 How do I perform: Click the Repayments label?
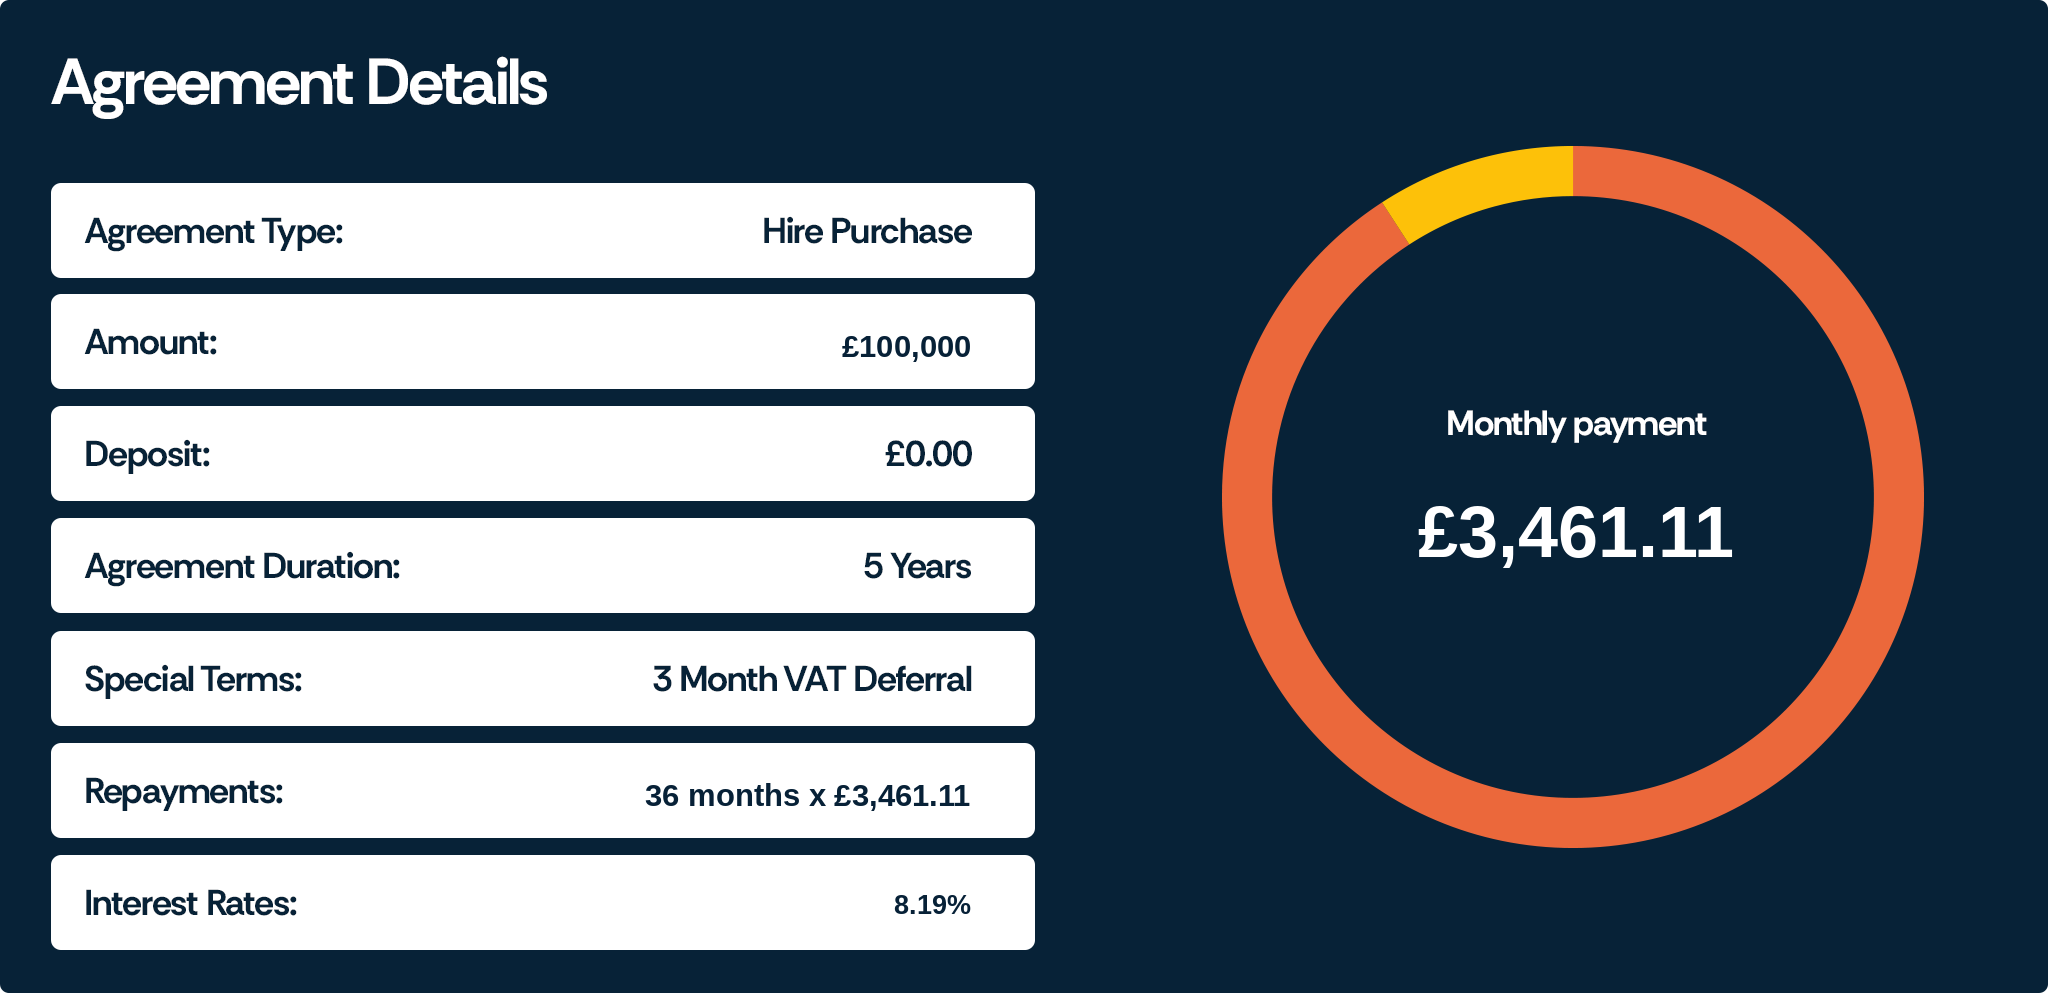pos(184,792)
